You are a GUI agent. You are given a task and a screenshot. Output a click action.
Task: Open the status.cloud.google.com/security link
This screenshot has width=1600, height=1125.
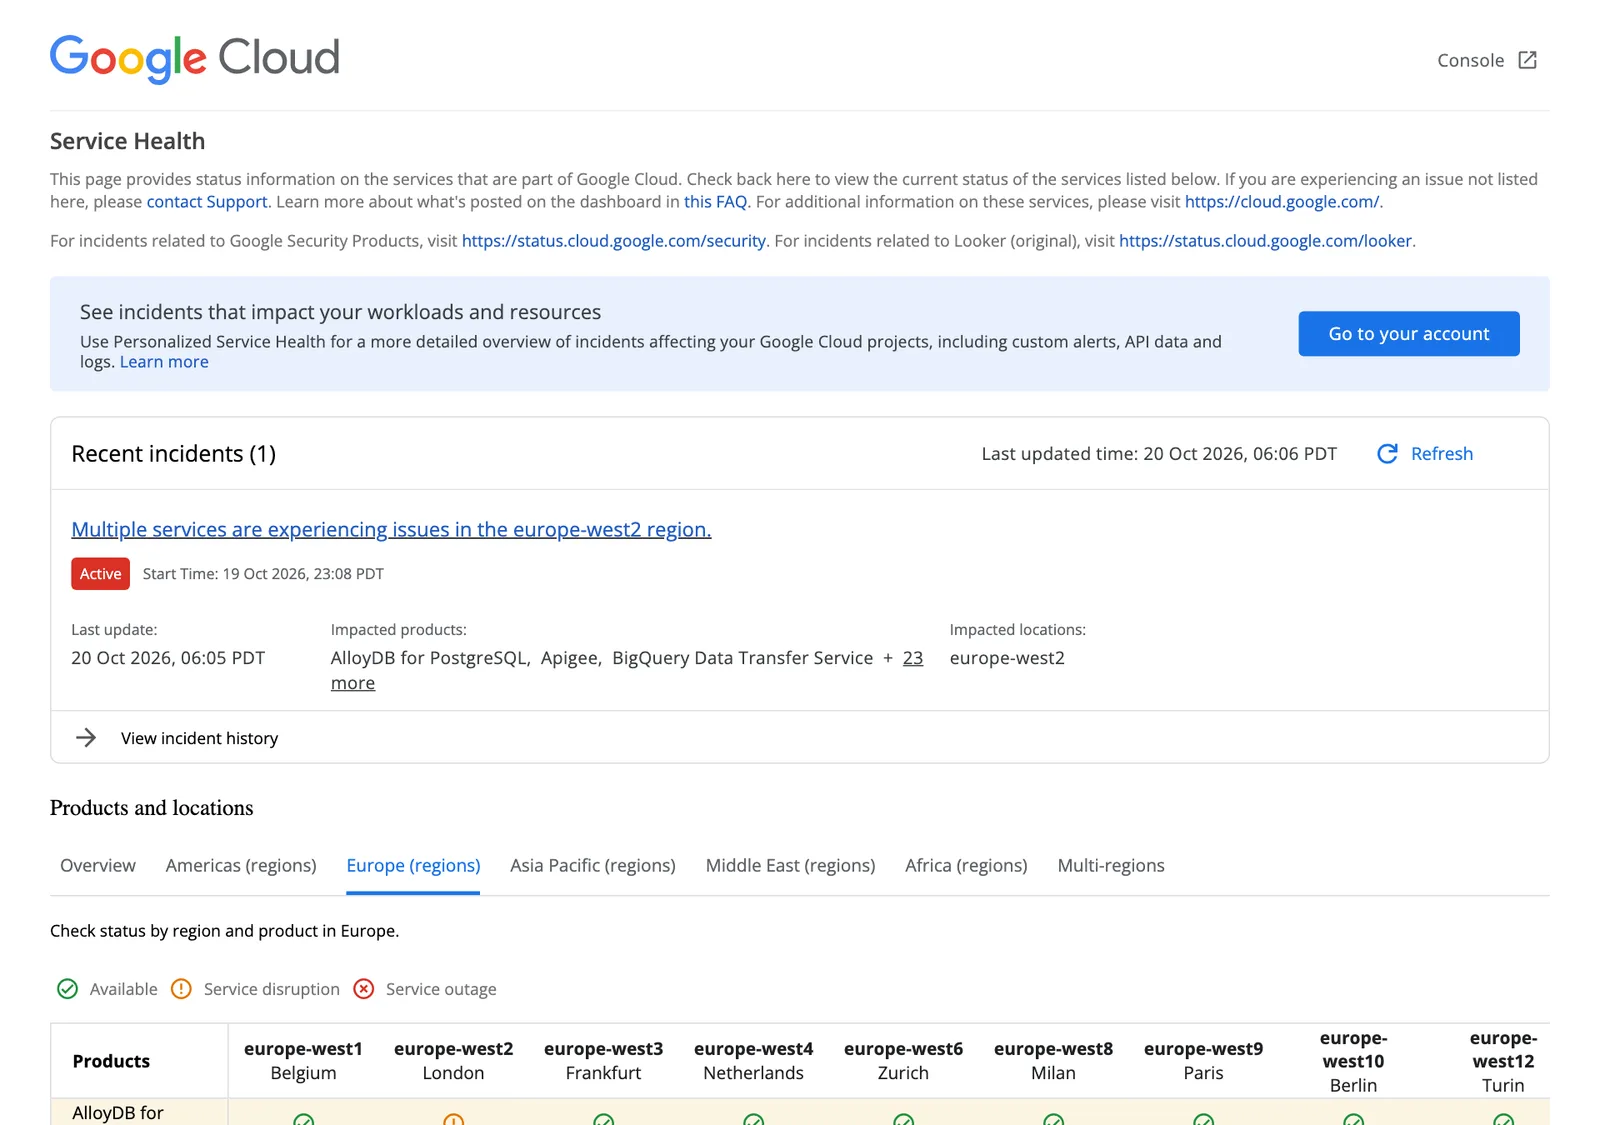pos(614,241)
